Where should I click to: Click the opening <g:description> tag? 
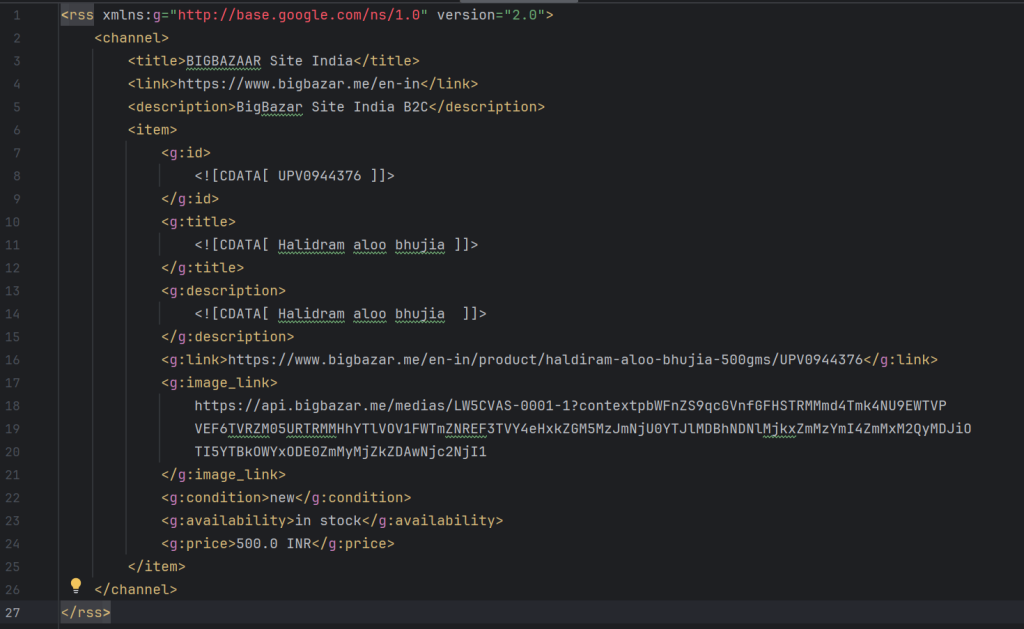(x=223, y=291)
